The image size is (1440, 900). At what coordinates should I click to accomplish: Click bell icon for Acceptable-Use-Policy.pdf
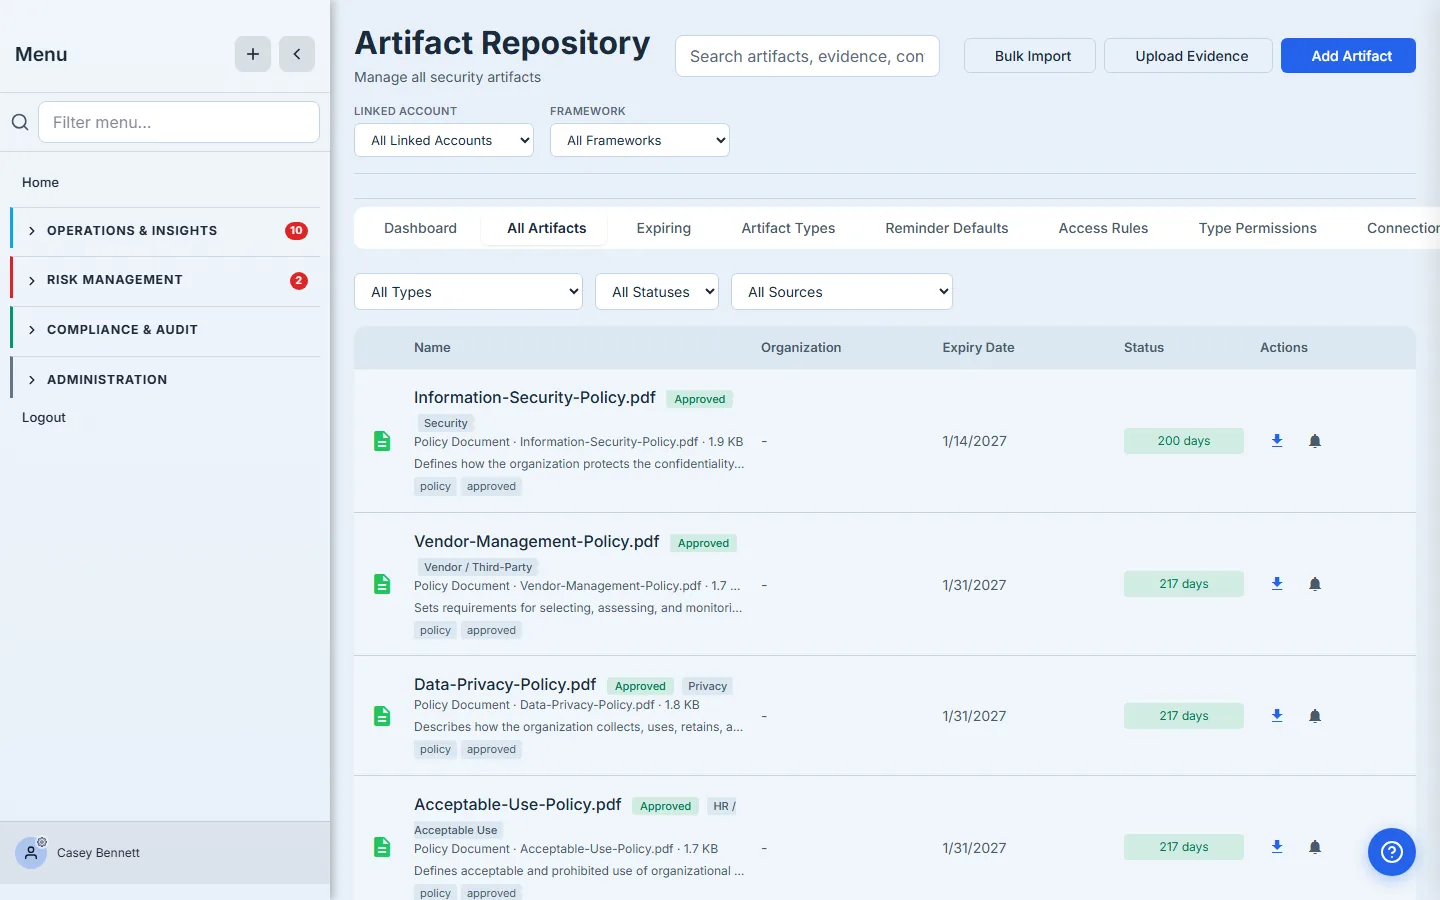(x=1315, y=847)
